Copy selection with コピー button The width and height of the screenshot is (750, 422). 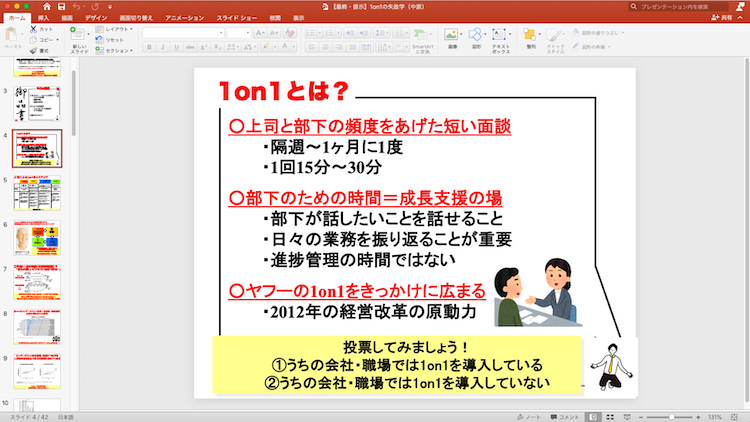(x=42, y=40)
